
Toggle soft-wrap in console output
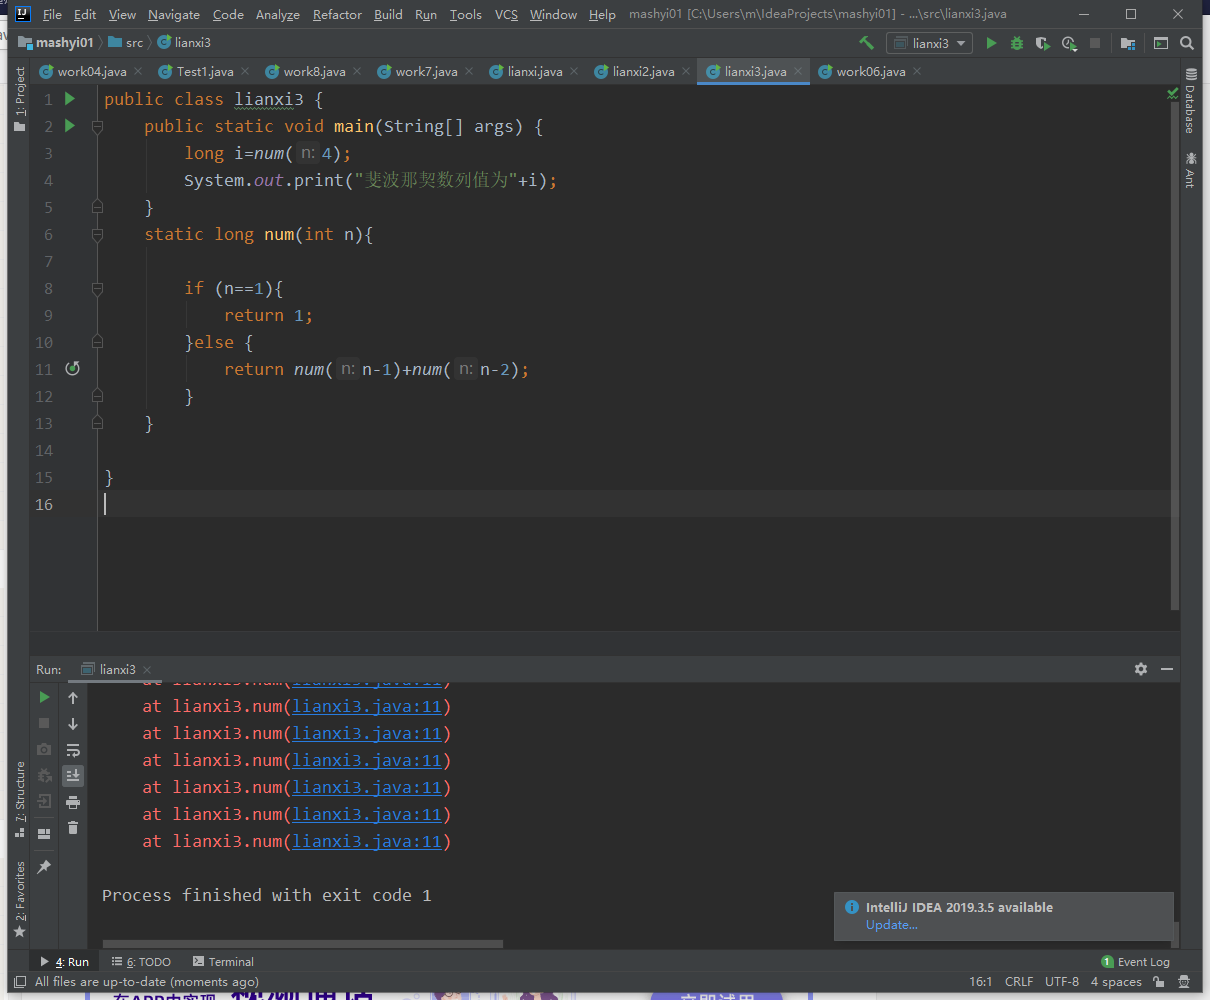[x=73, y=749]
